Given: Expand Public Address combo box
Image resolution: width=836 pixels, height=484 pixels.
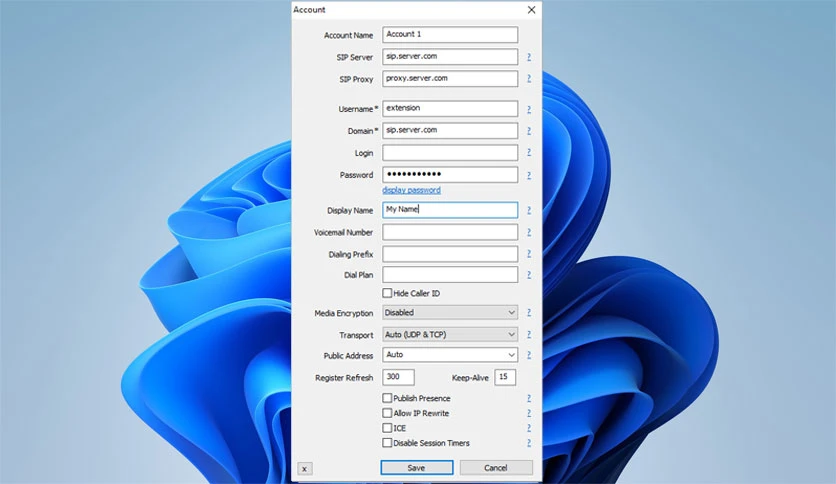Looking at the screenshot, I should coord(450,355).
